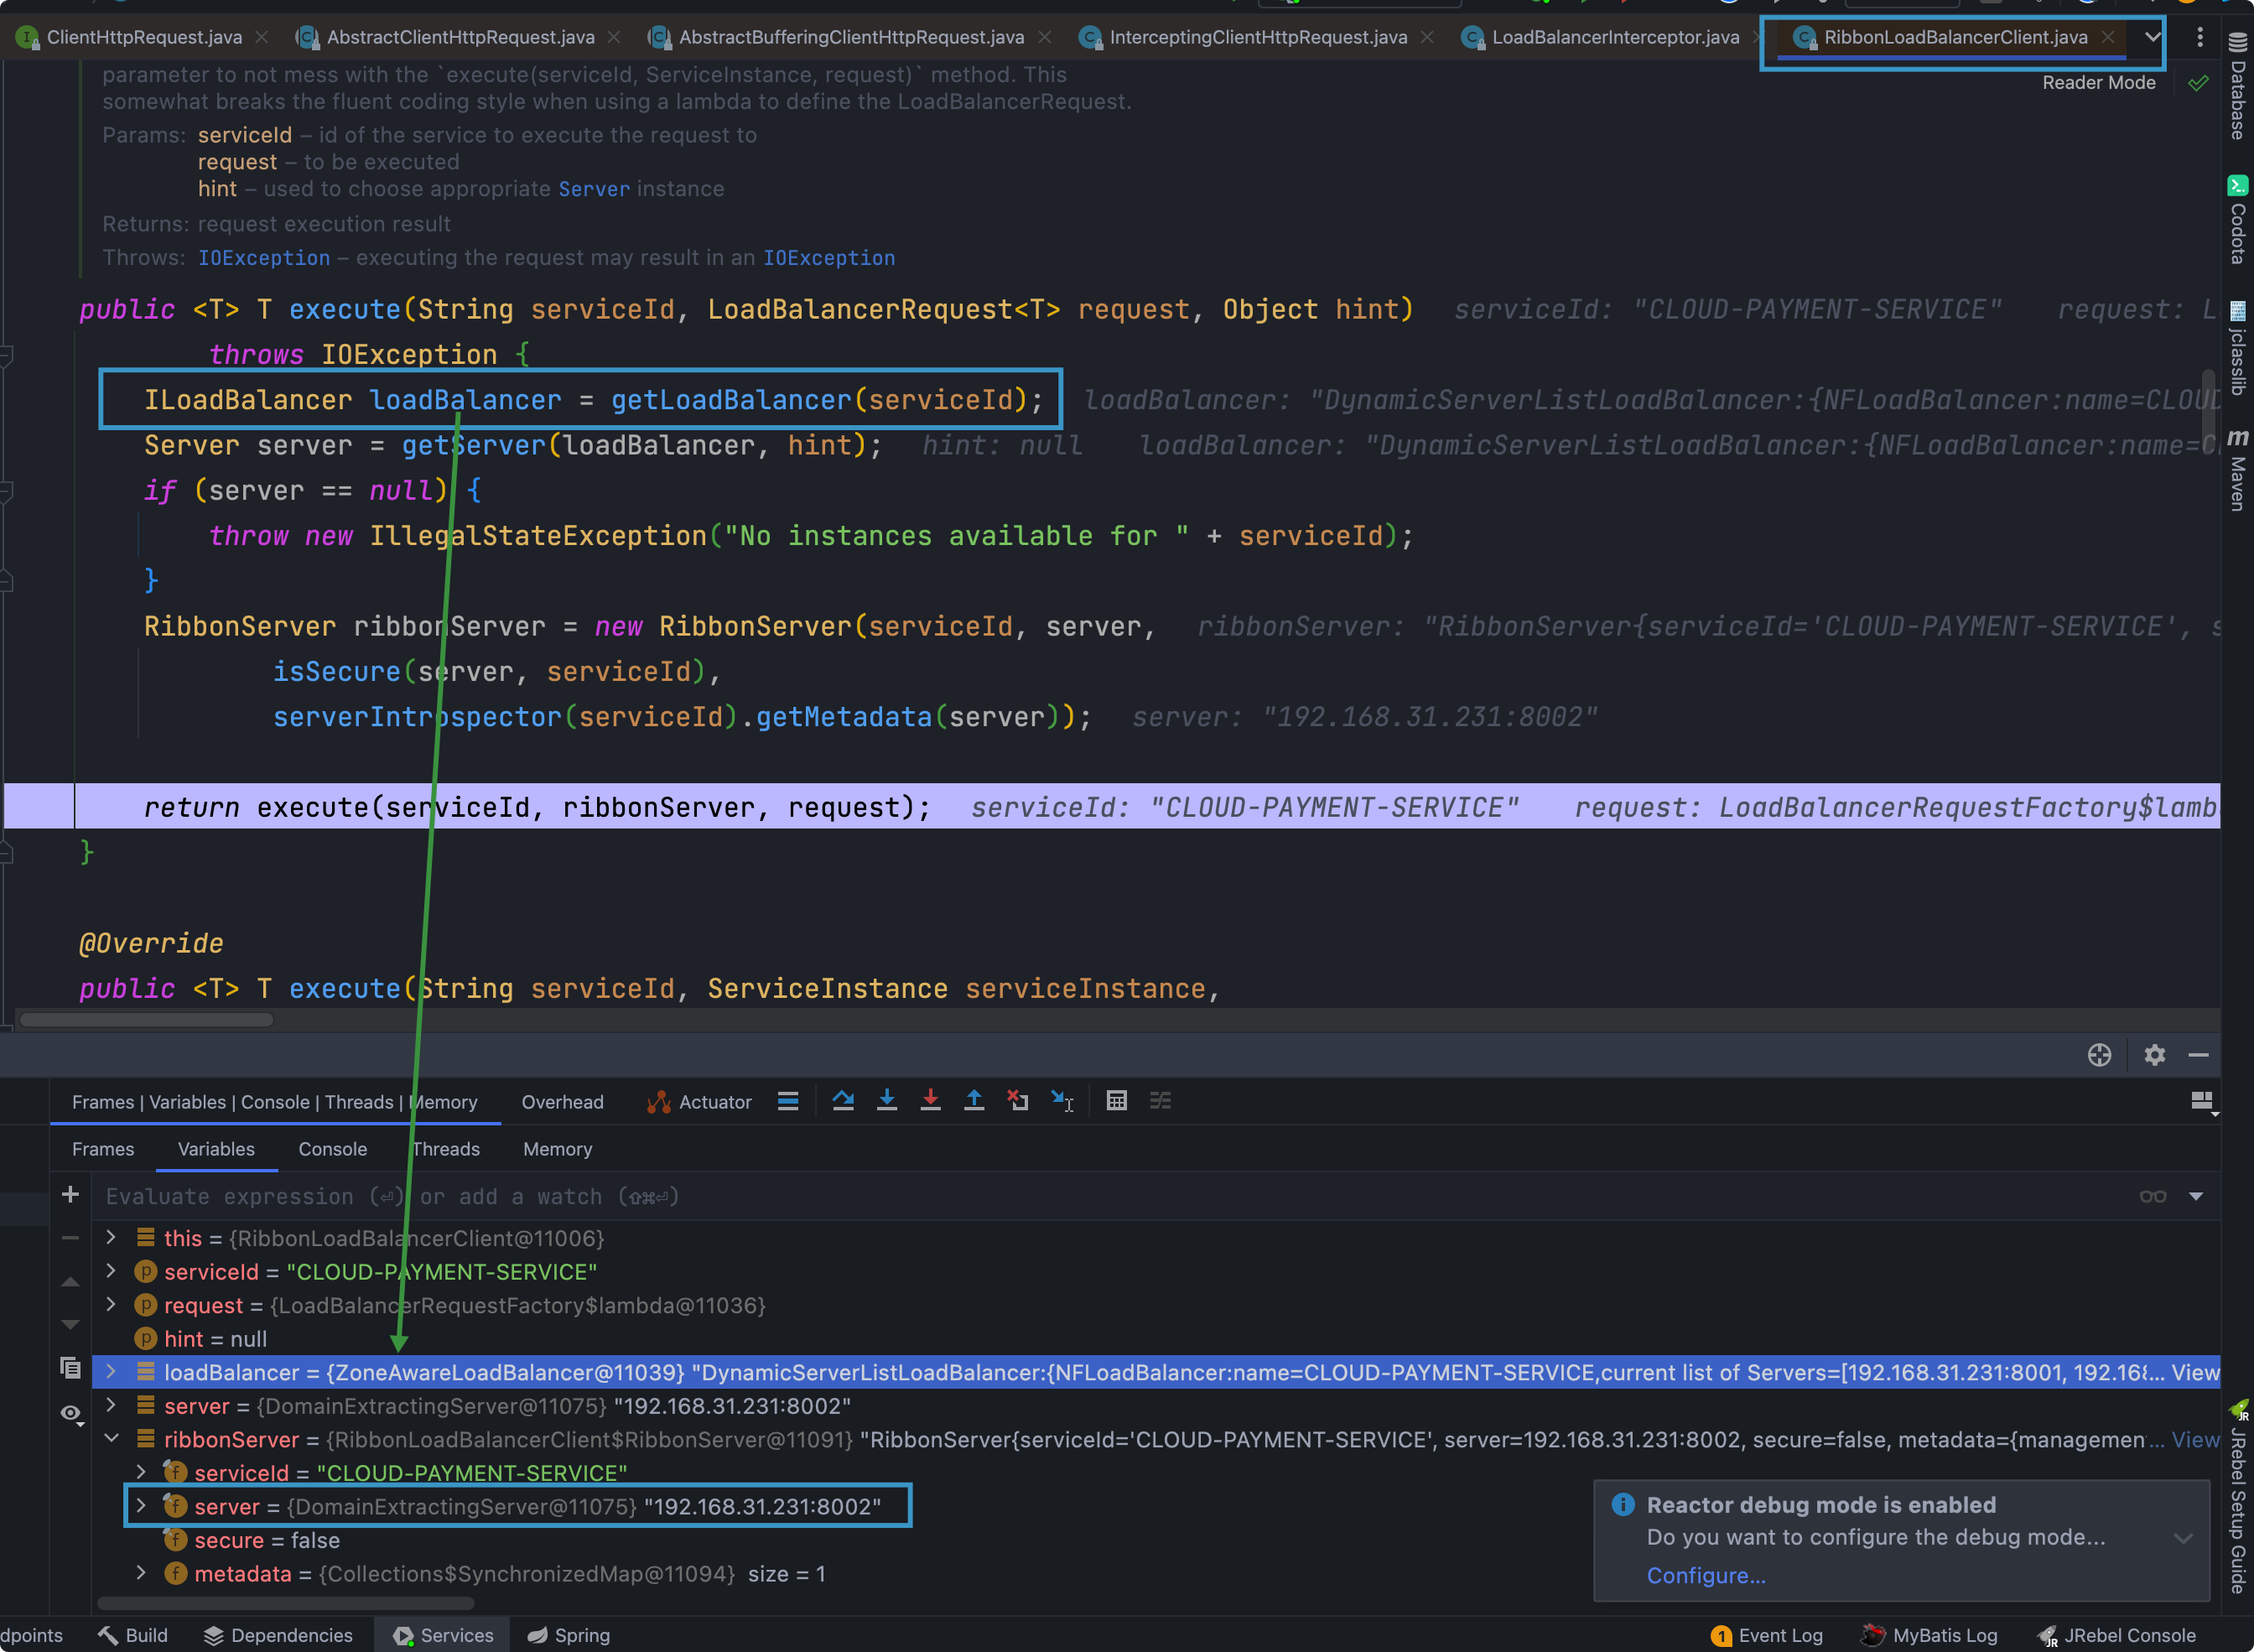Open the editor tabs overflow dropdown

pos(2152,37)
